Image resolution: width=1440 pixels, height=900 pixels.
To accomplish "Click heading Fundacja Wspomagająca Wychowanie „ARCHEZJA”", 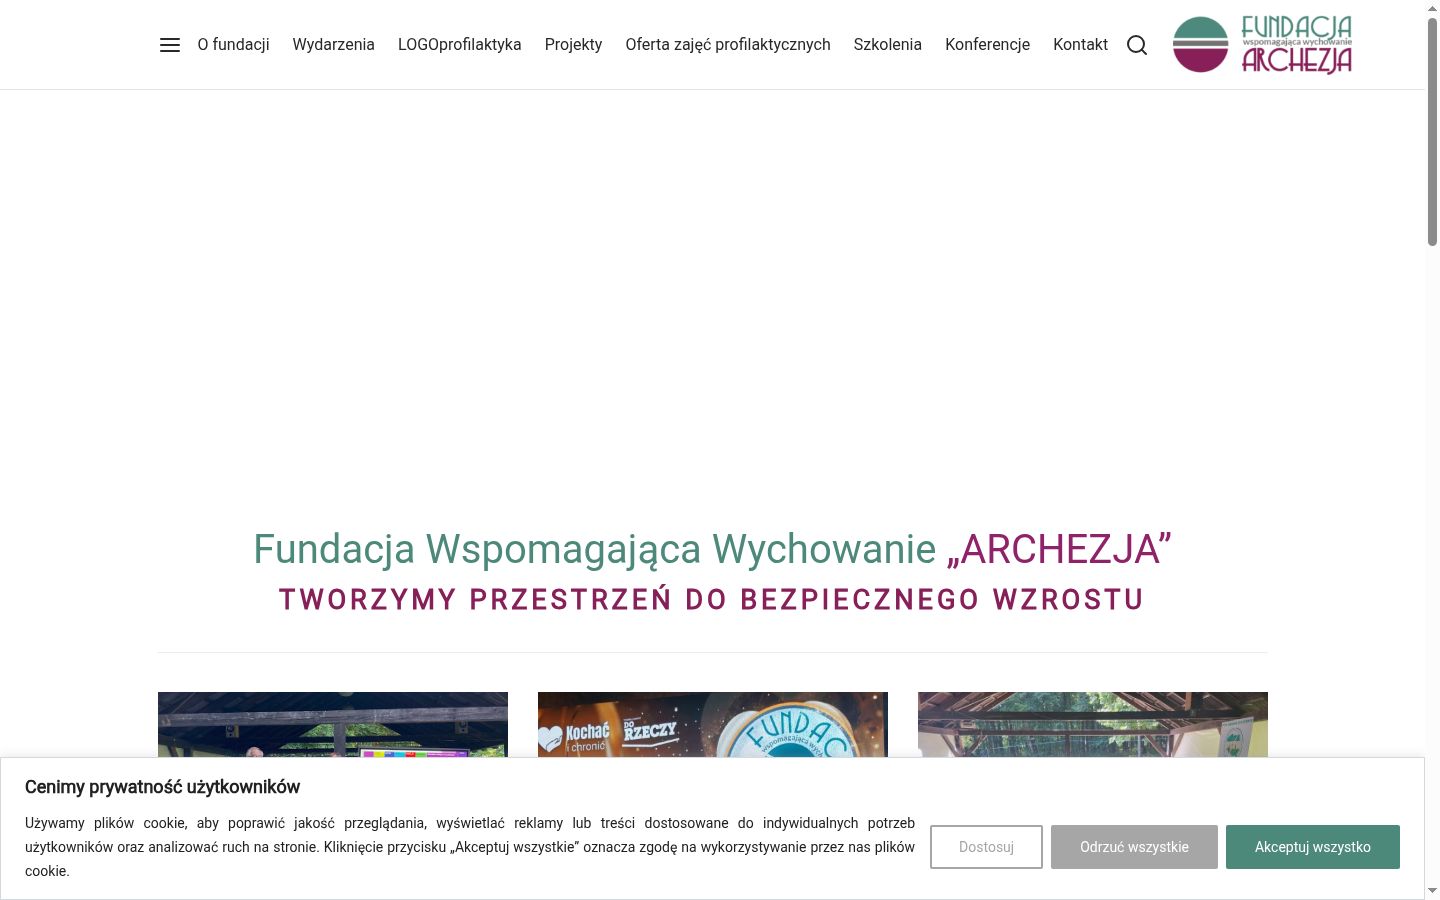I will coord(712,549).
